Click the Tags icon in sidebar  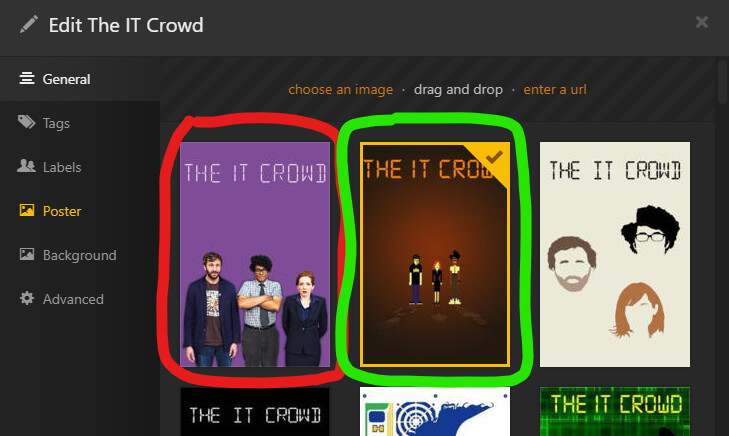(x=27, y=122)
